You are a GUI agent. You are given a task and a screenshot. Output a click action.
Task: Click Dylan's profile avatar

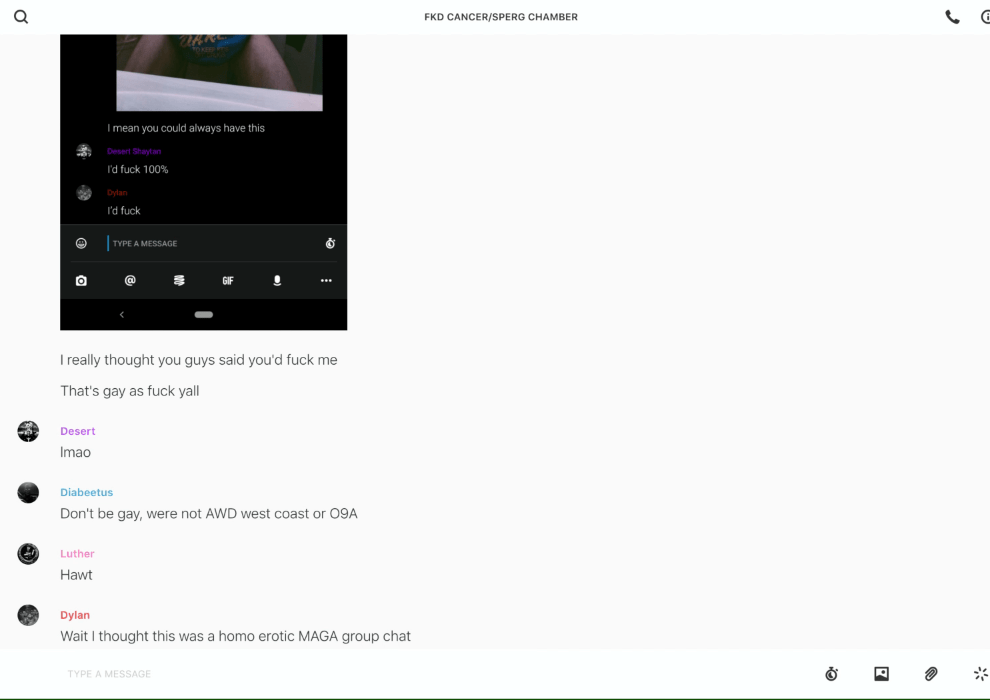pyautogui.click(x=28, y=615)
